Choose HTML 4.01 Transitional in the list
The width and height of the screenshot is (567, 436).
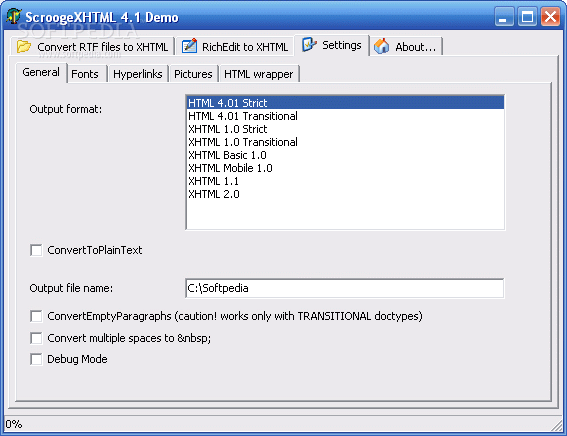point(345,116)
